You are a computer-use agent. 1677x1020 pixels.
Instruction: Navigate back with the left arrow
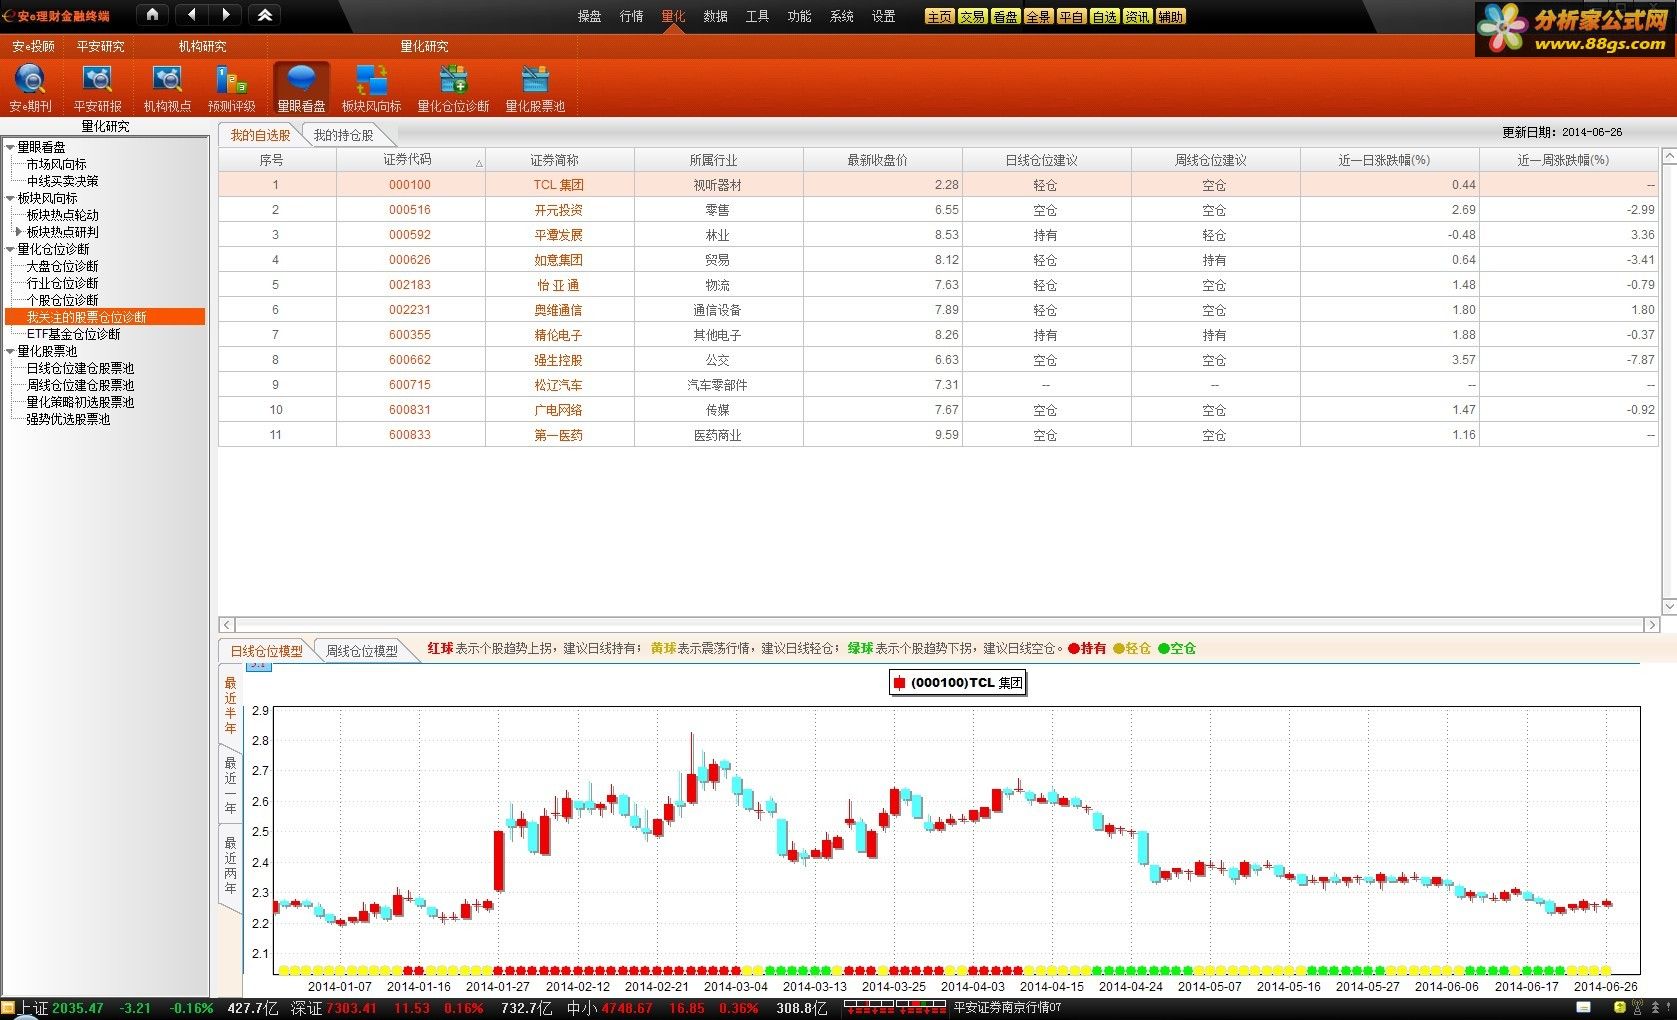192,14
